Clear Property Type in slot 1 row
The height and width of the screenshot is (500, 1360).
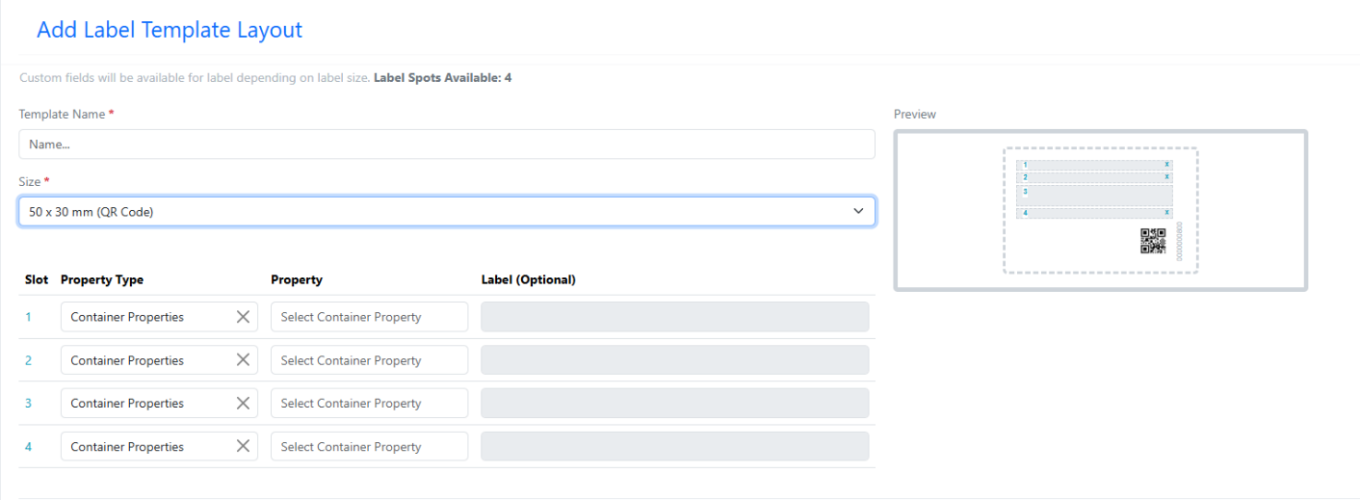click(x=243, y=317)
